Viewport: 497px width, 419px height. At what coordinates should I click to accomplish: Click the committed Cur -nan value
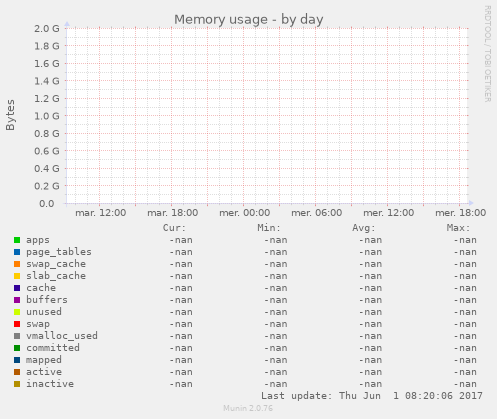181,348
